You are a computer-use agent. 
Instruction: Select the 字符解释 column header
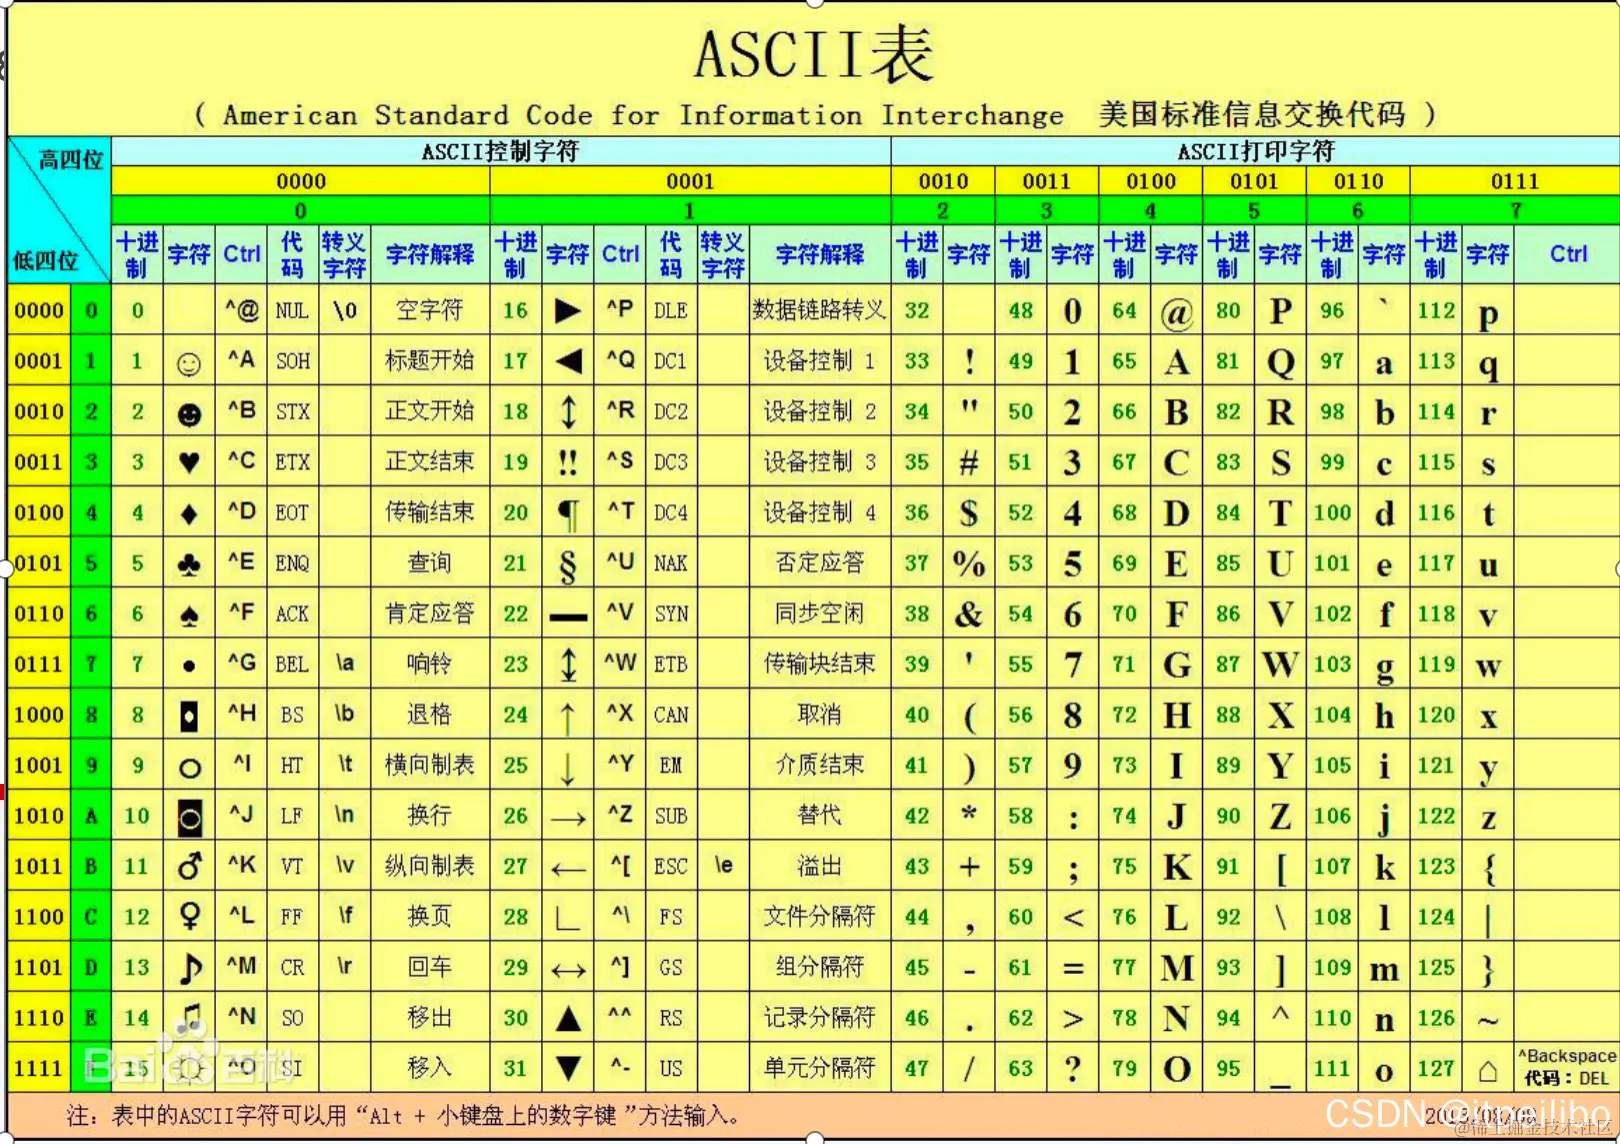coord(429,253)
